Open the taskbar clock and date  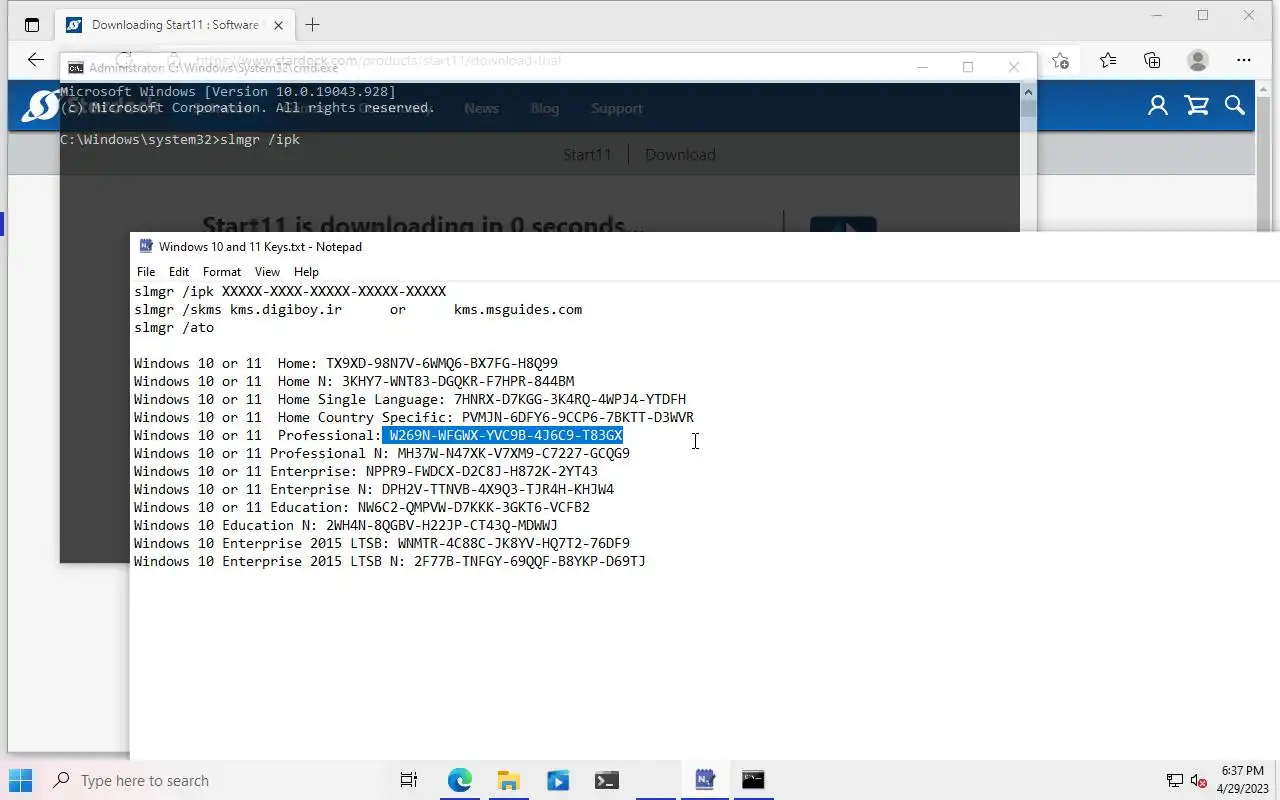(1241, 780)
